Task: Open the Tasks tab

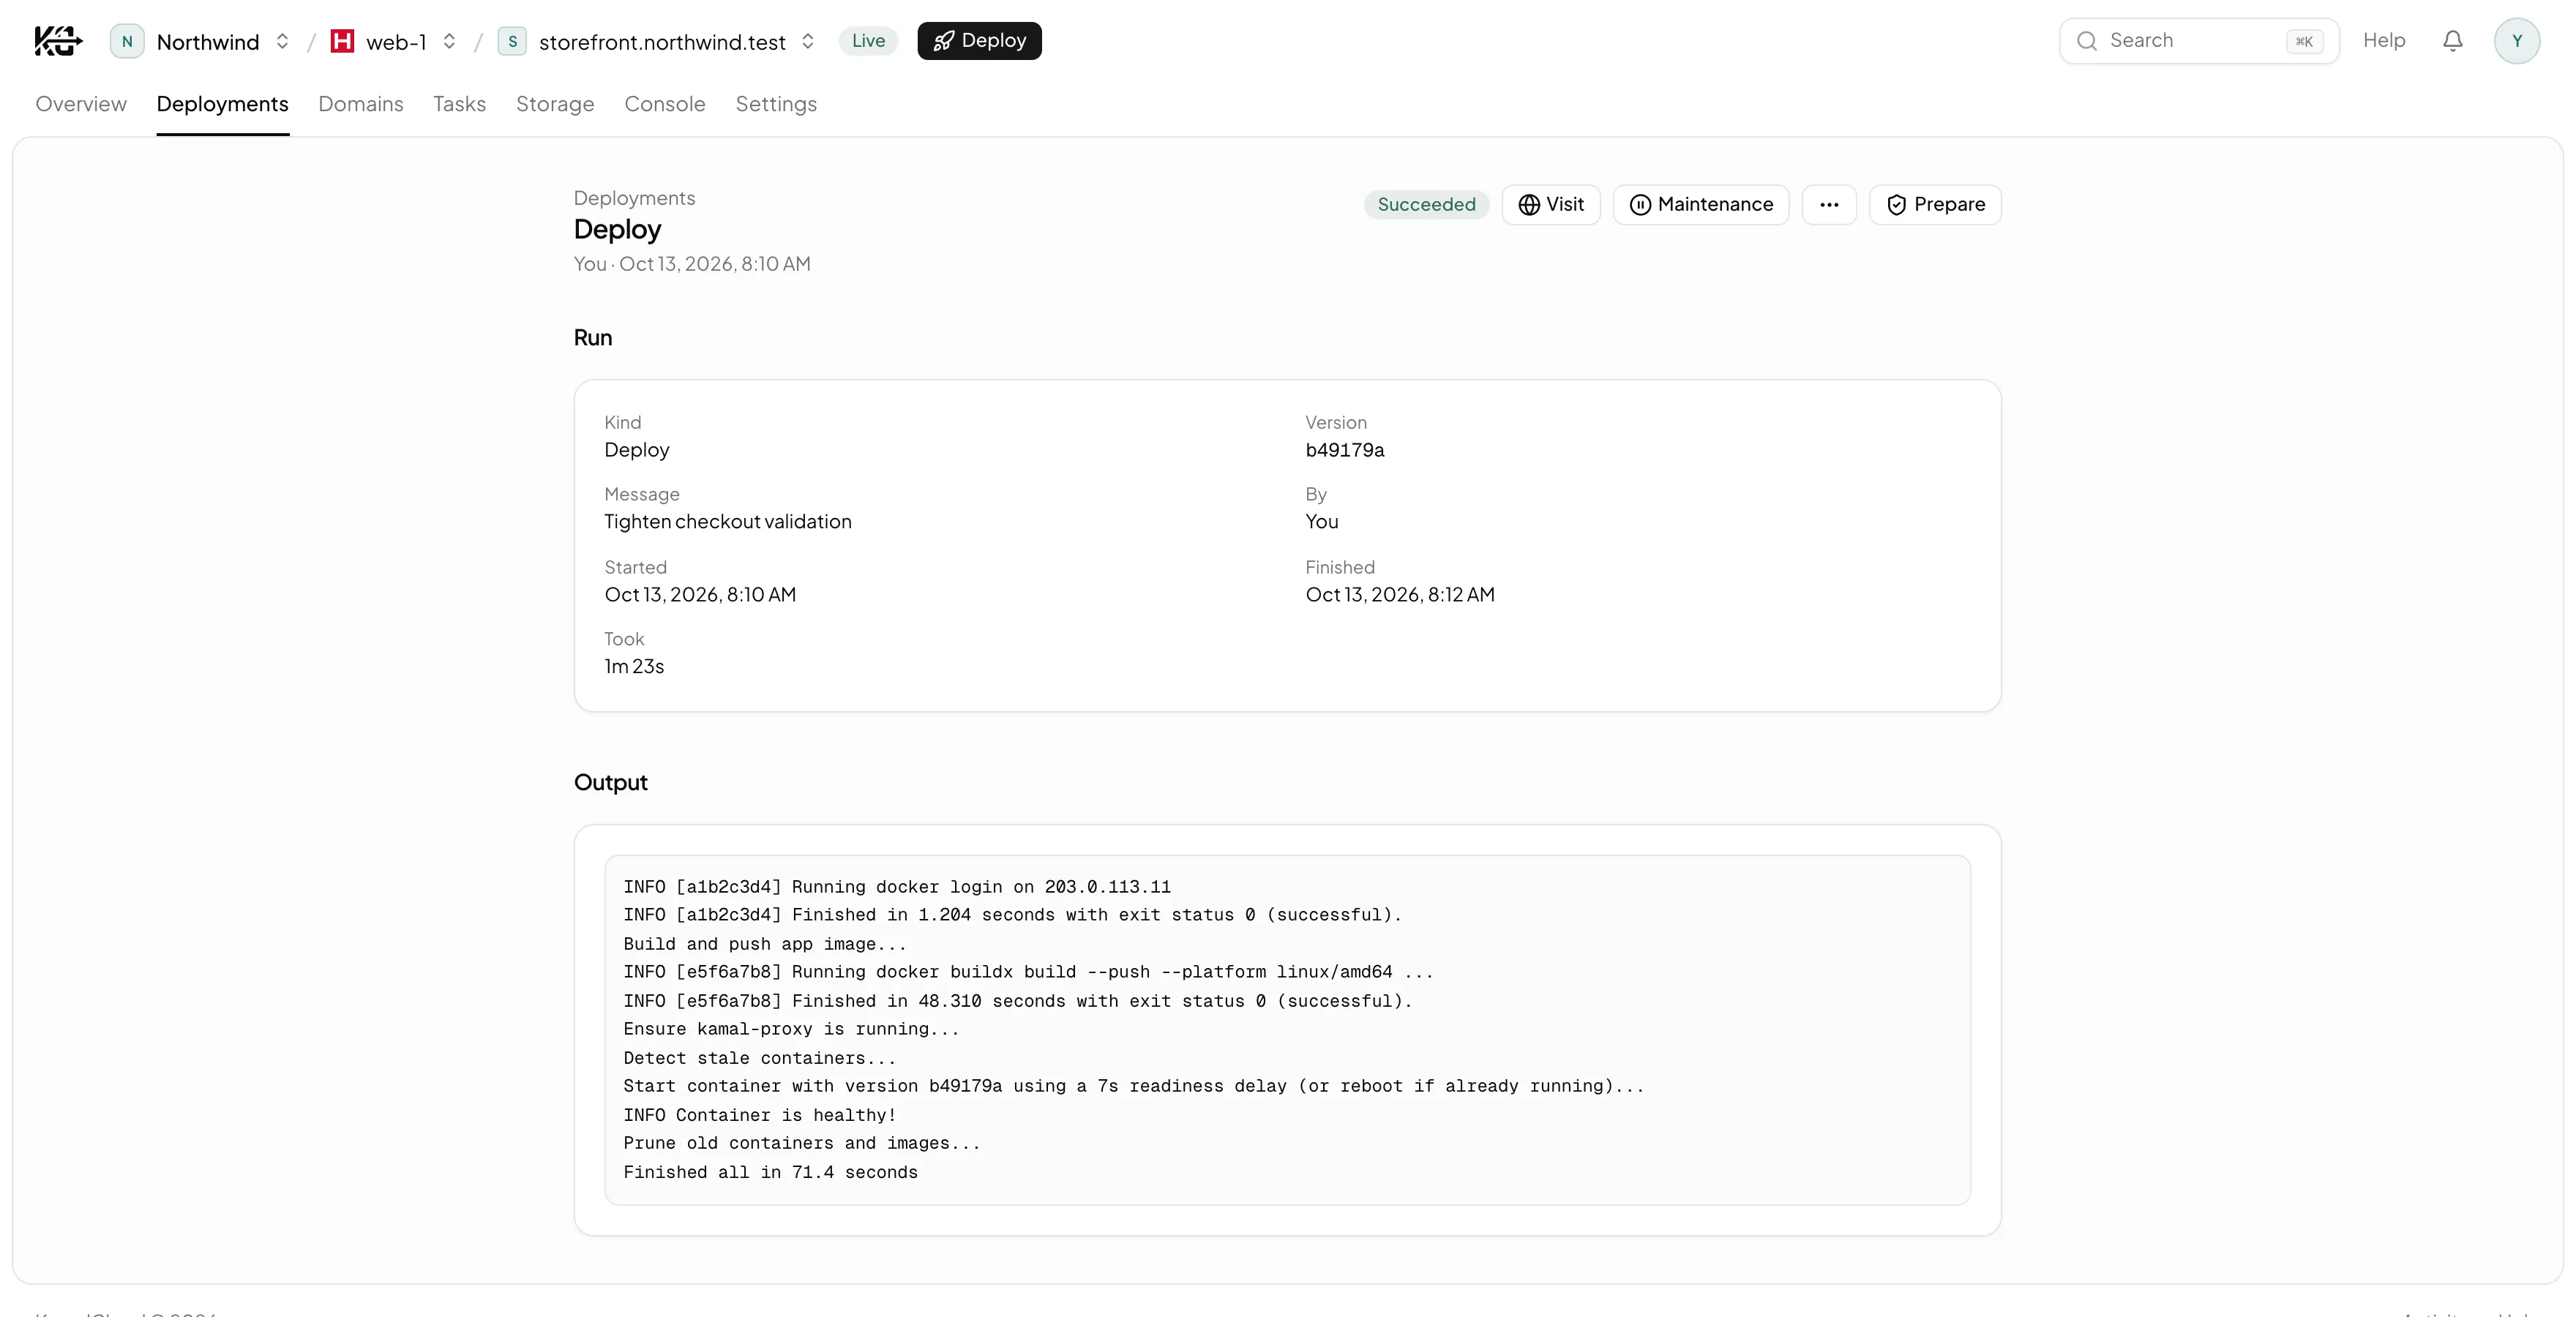Action: coord(459,104)
